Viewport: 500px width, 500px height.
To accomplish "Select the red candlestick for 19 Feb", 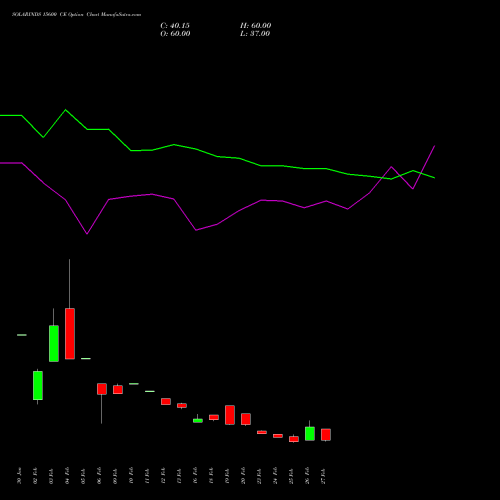I will (230, 415).
